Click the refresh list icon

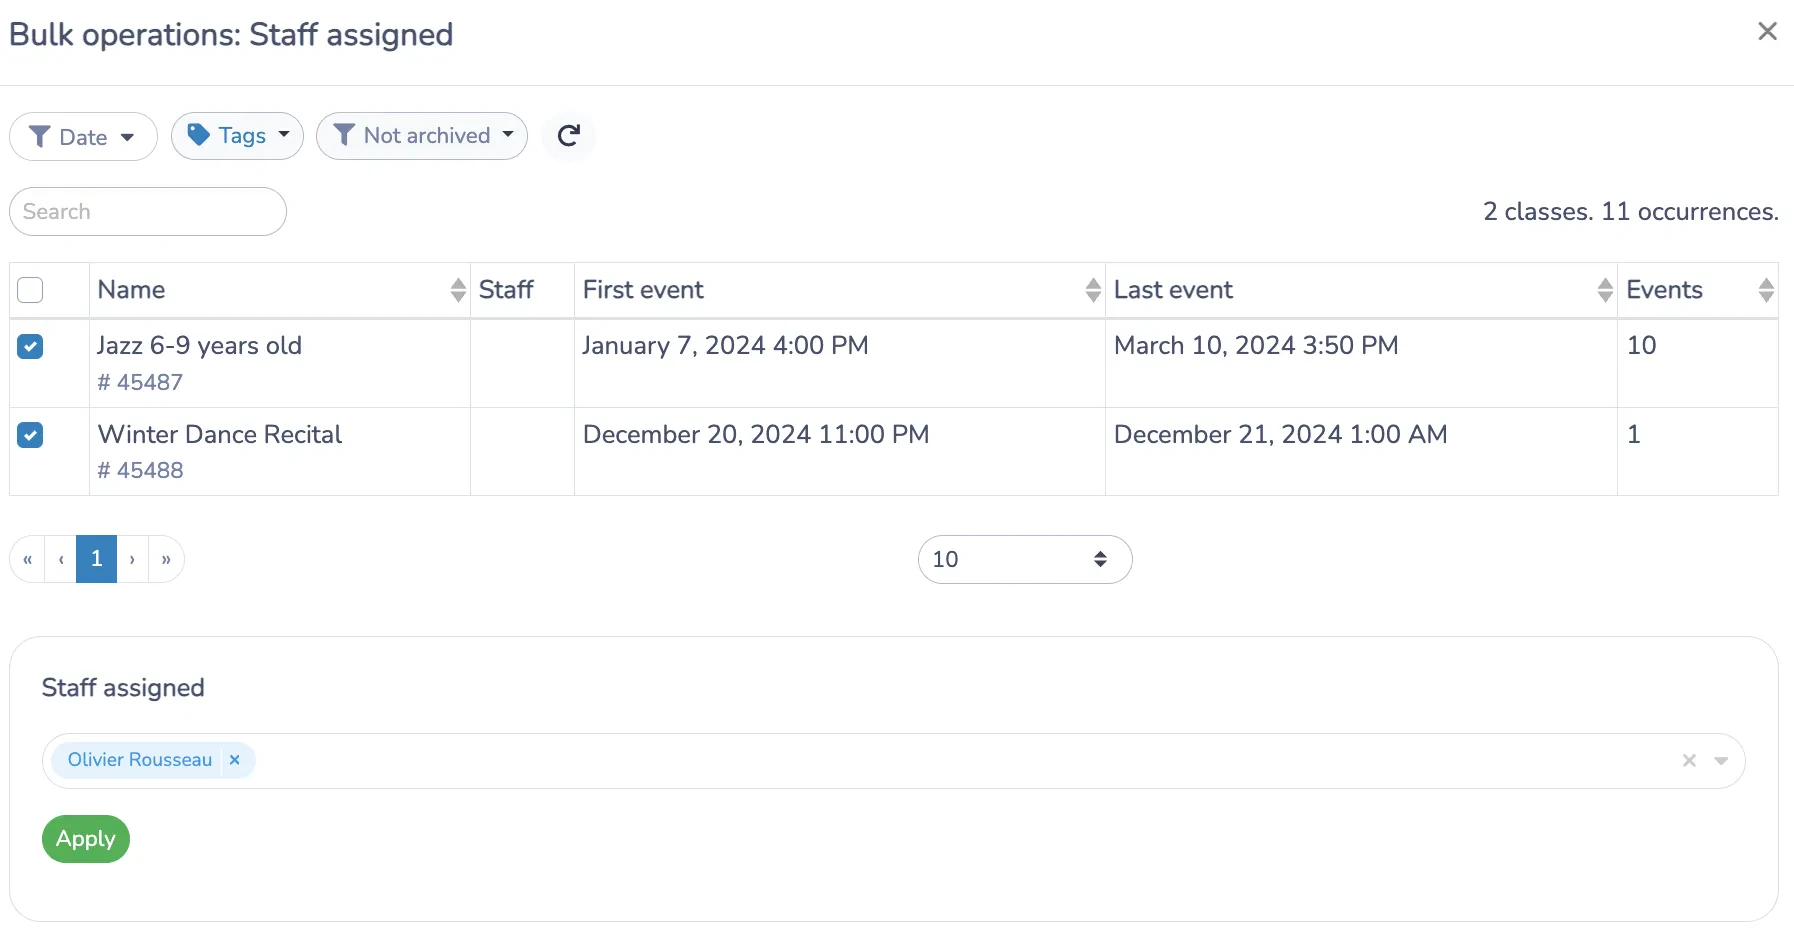568,136
